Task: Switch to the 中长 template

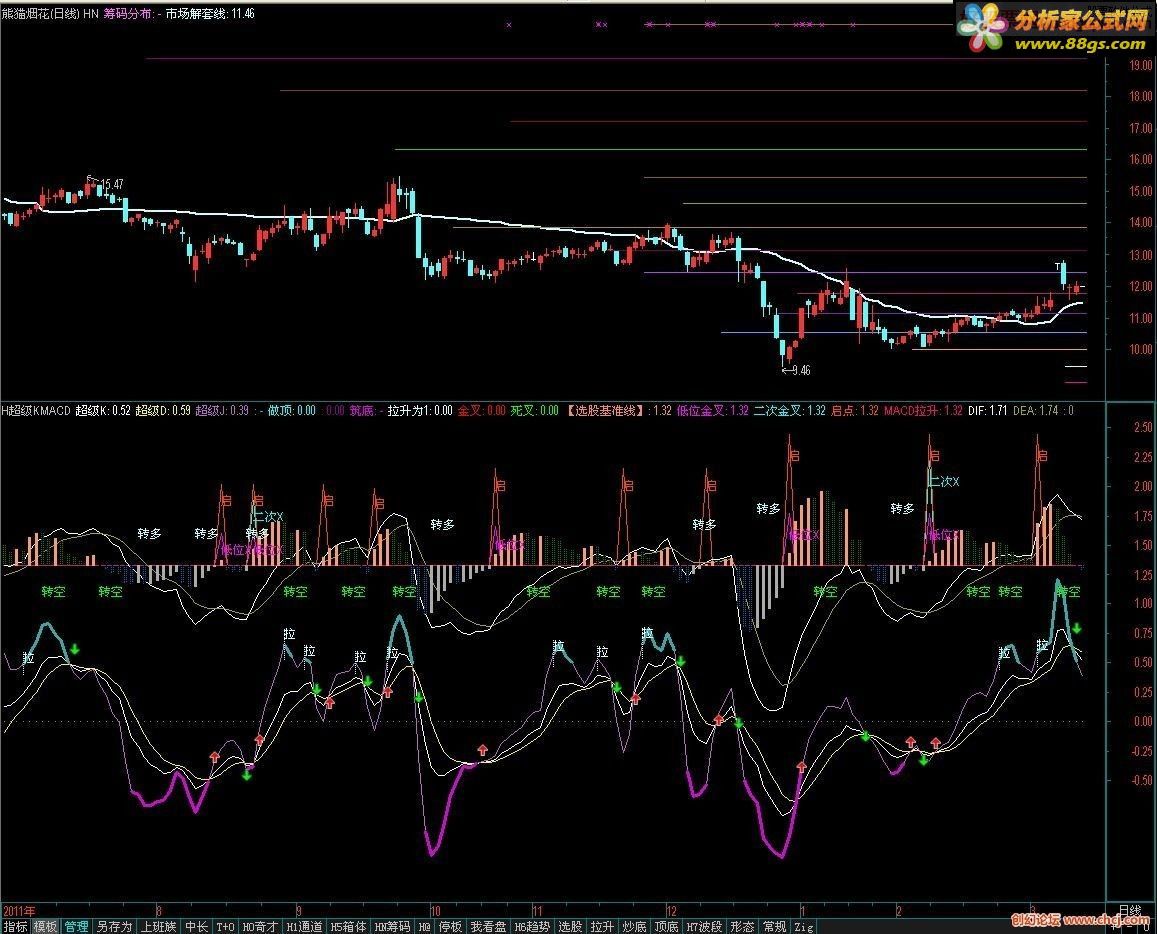Action: click(196, 926)
